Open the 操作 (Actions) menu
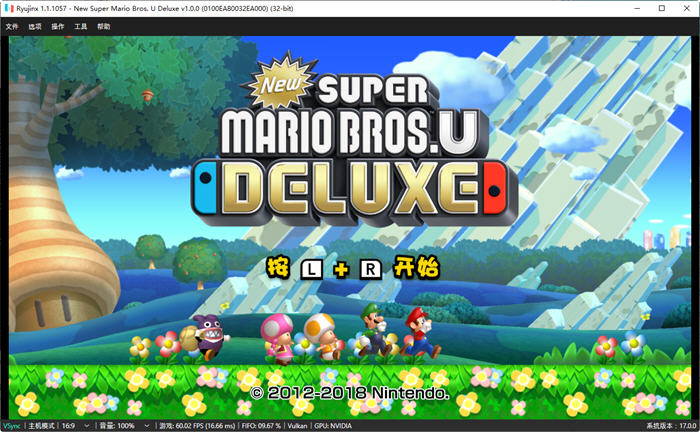Viewport: 700px width, 432px height. (58, 26)
